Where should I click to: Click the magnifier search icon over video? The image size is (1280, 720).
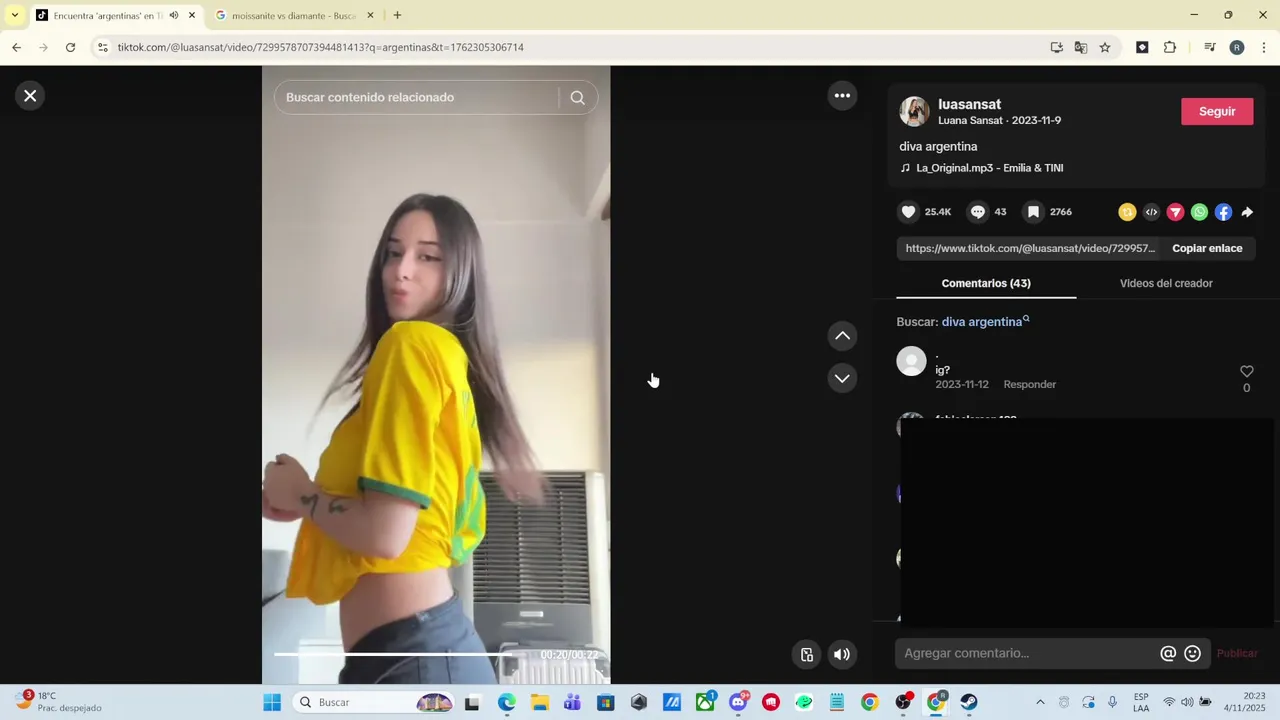tap(577, 97)
